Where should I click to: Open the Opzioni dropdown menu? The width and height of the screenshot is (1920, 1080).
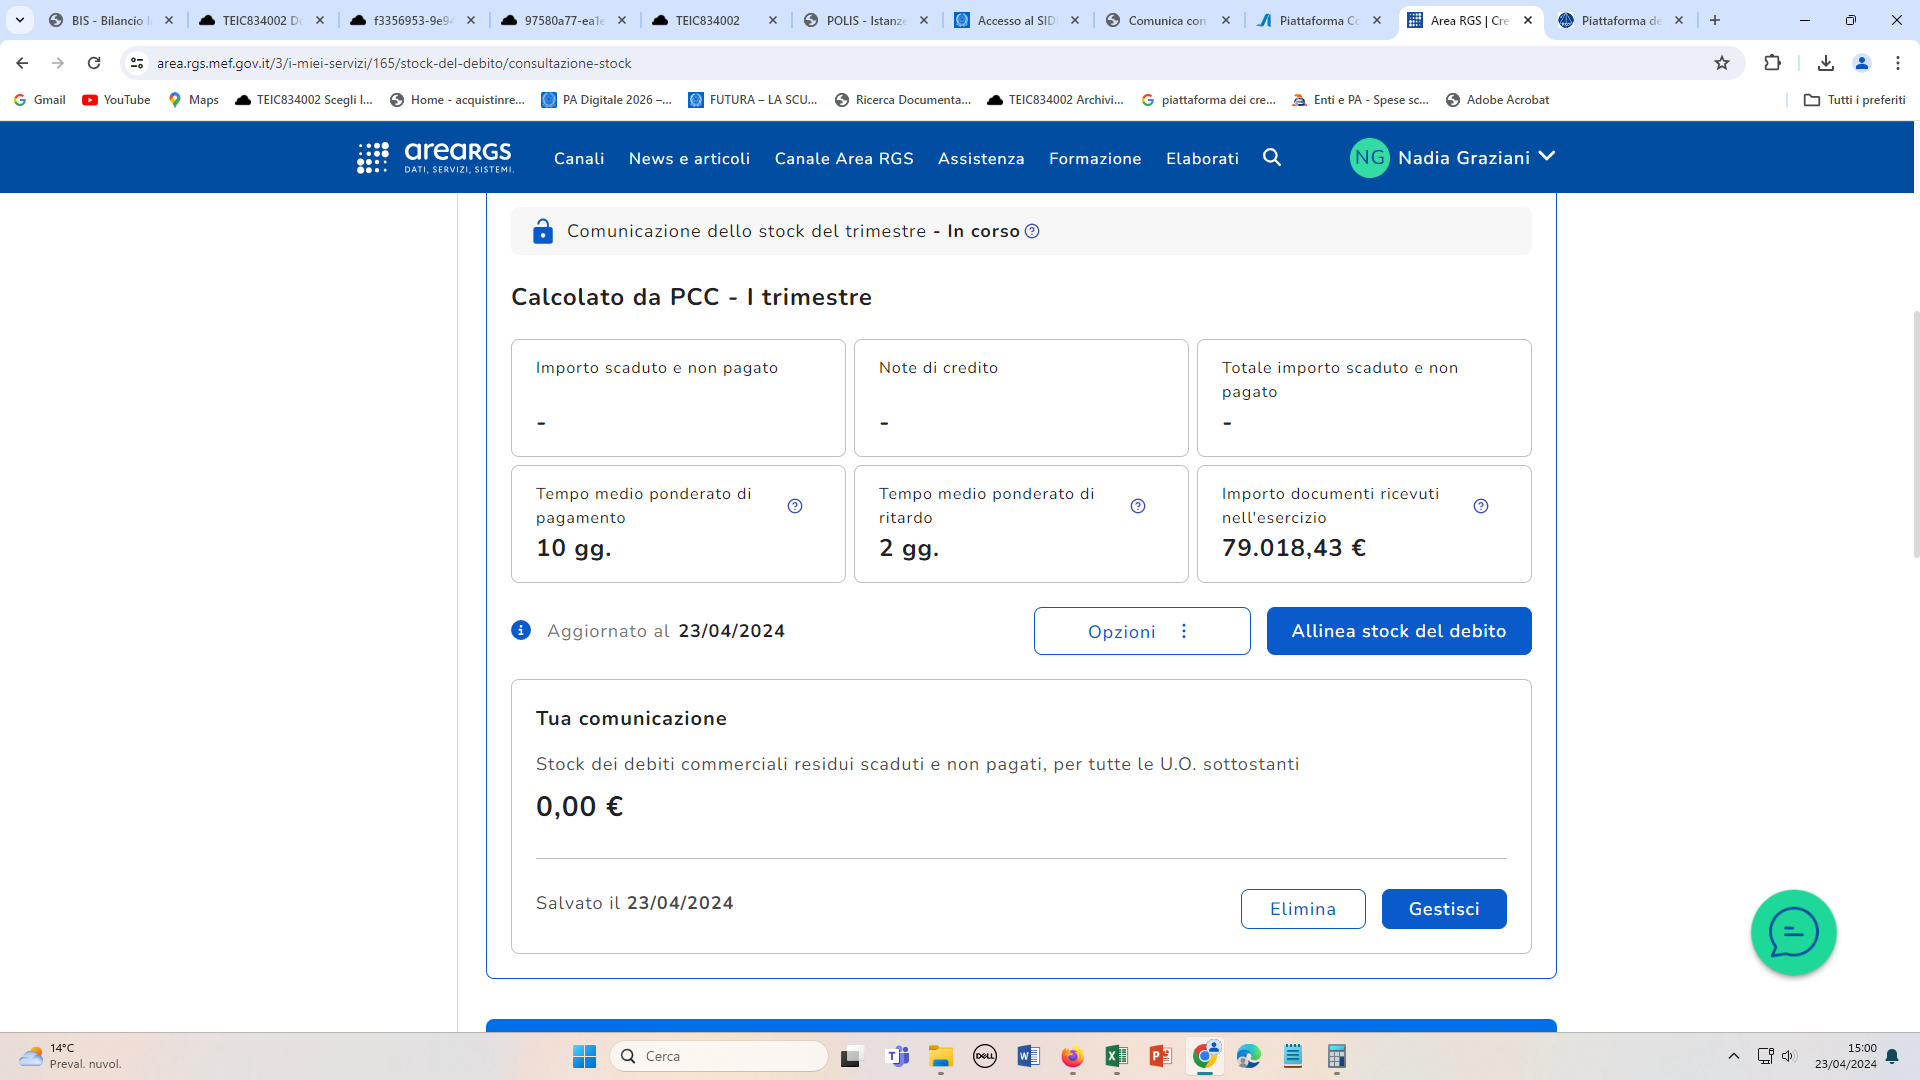click(1141, 631)
